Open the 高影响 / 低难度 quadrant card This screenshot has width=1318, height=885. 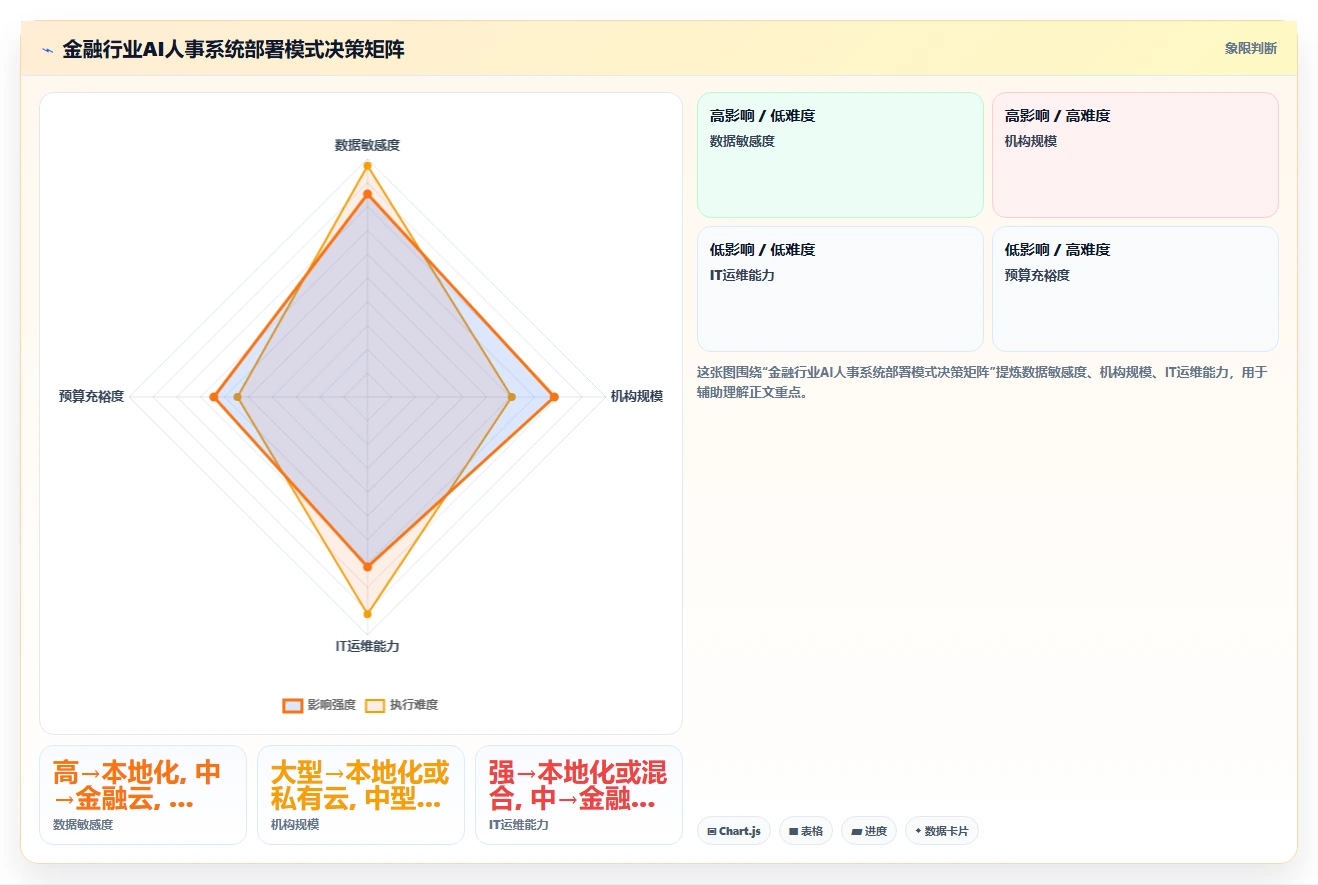pos(840,155)
